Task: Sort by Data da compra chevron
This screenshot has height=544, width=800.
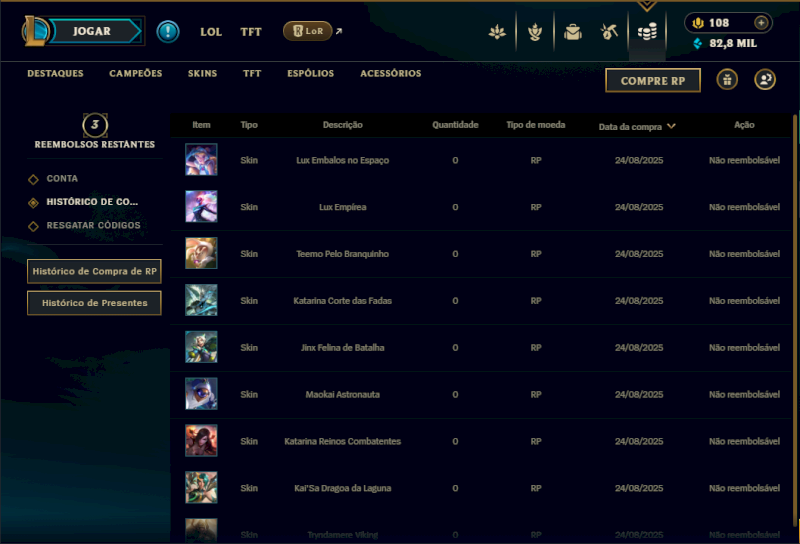Action: pos(671,126)
